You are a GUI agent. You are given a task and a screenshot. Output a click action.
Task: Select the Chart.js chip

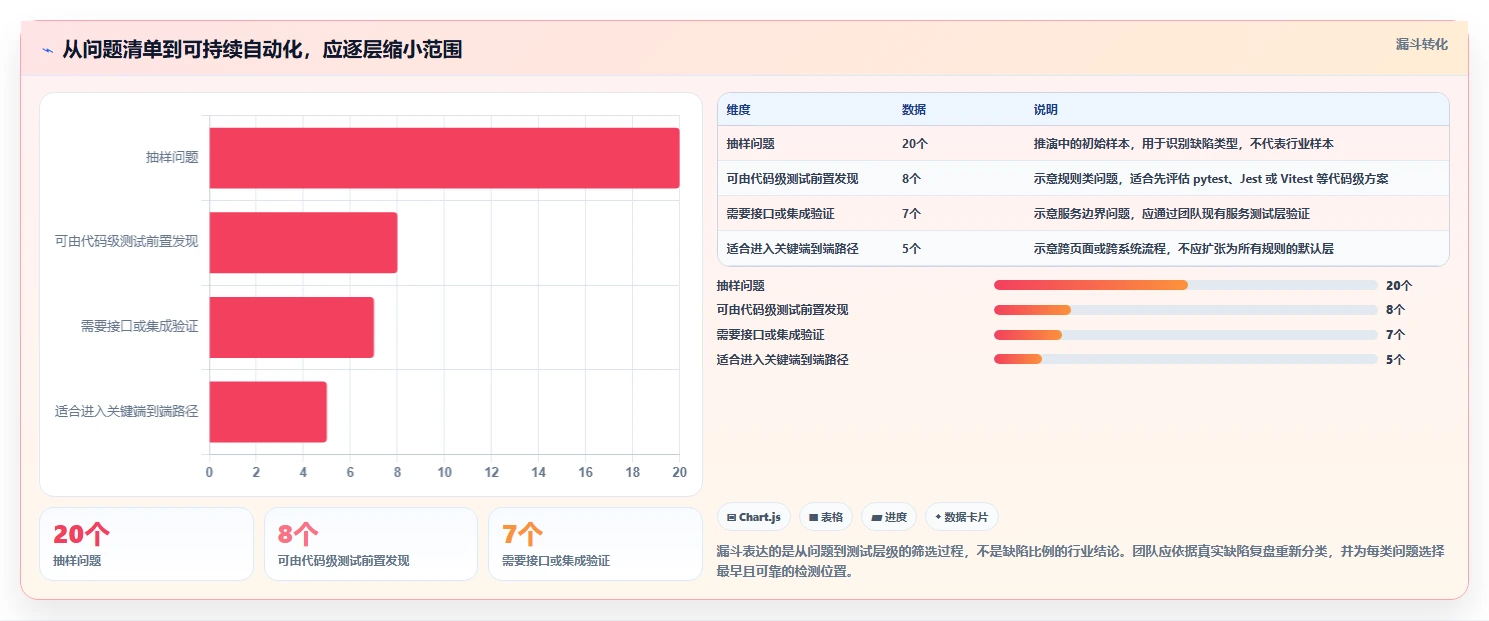click(754, 517)
